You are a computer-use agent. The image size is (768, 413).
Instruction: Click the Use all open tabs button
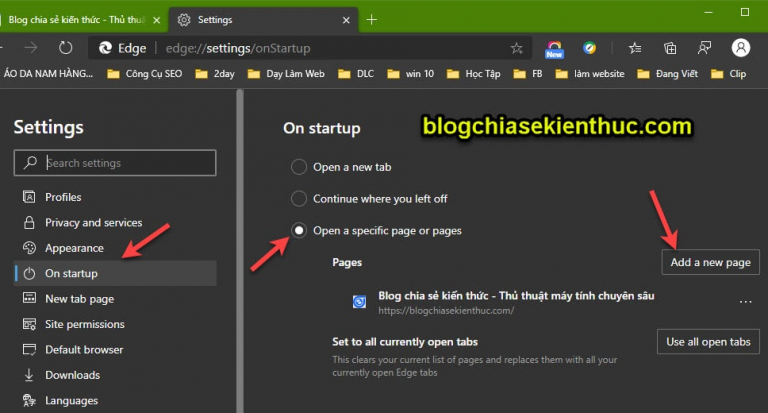click(x=708, y=341)
